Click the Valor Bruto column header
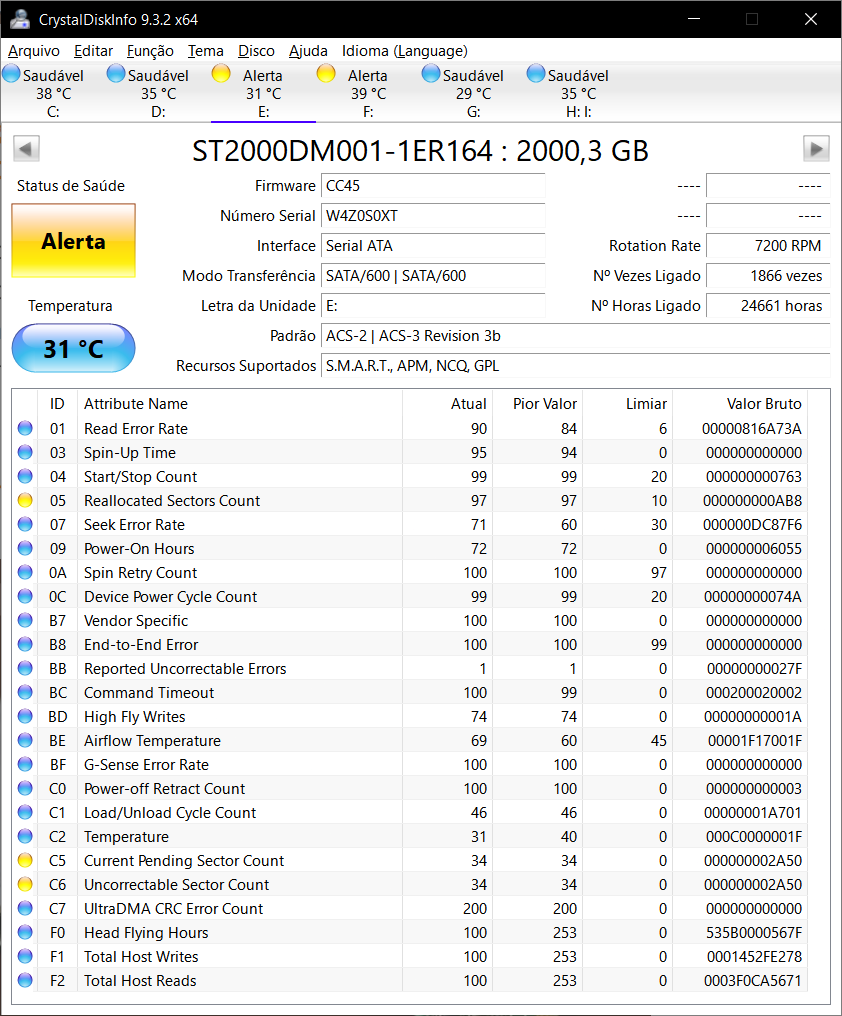Image resolution: width=842 pixels, height=1016 pixels. point(740,404)
